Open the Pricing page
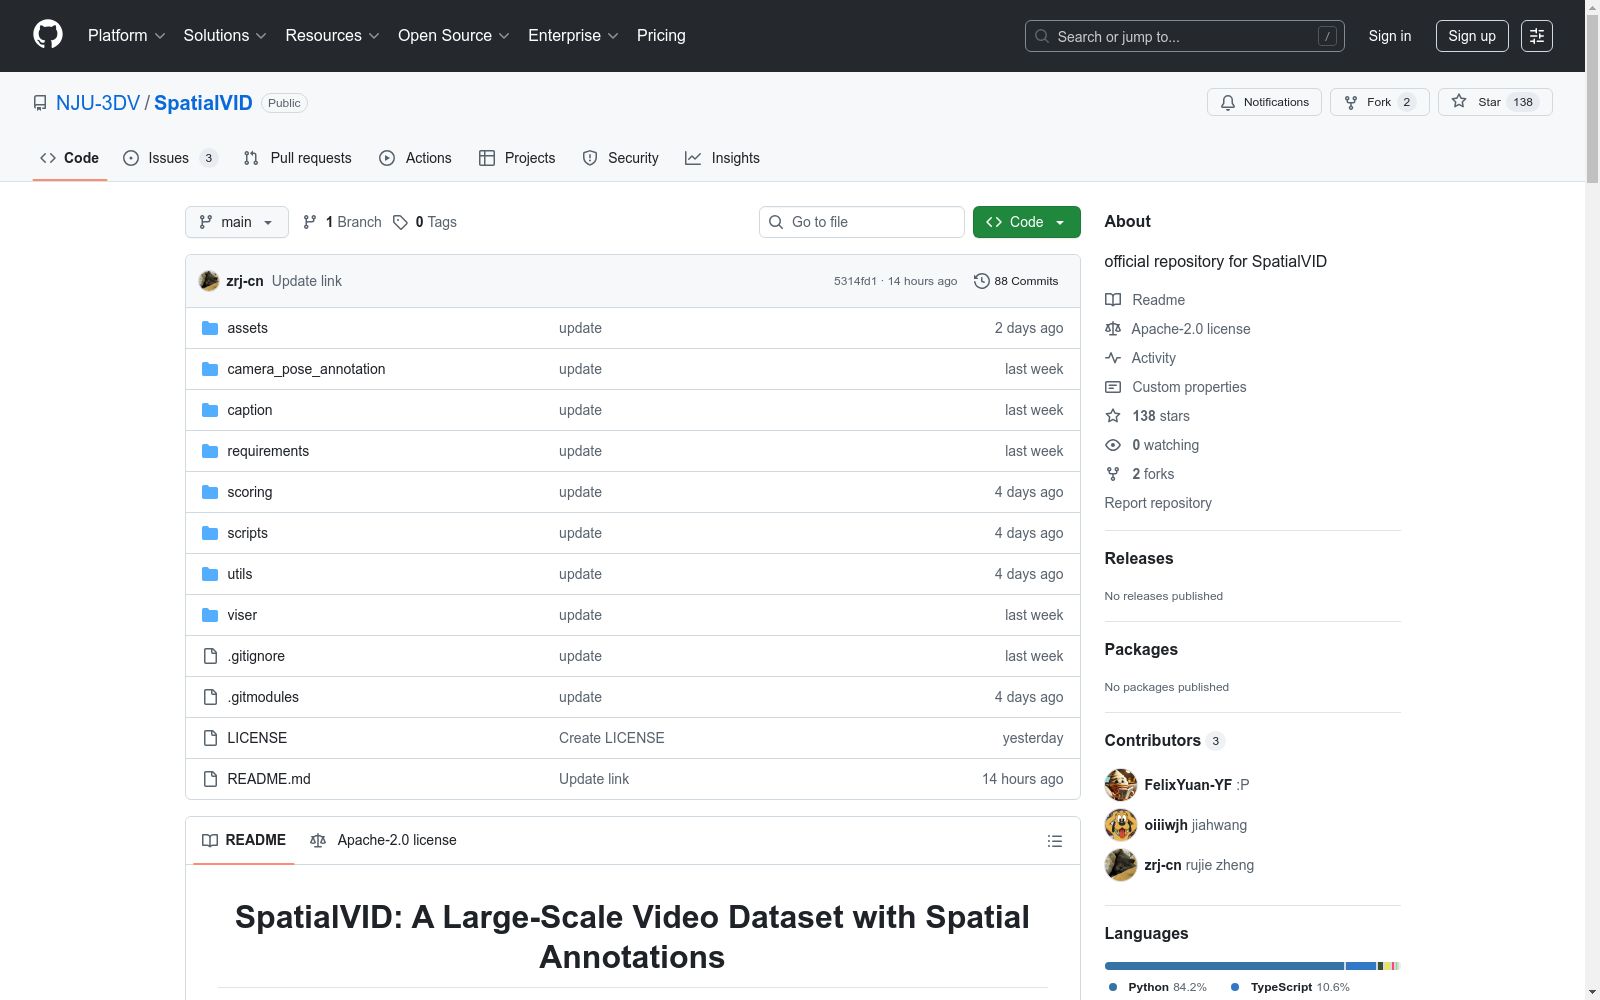The width and height of the screenshot is (1600, 1000). [661, 36]
